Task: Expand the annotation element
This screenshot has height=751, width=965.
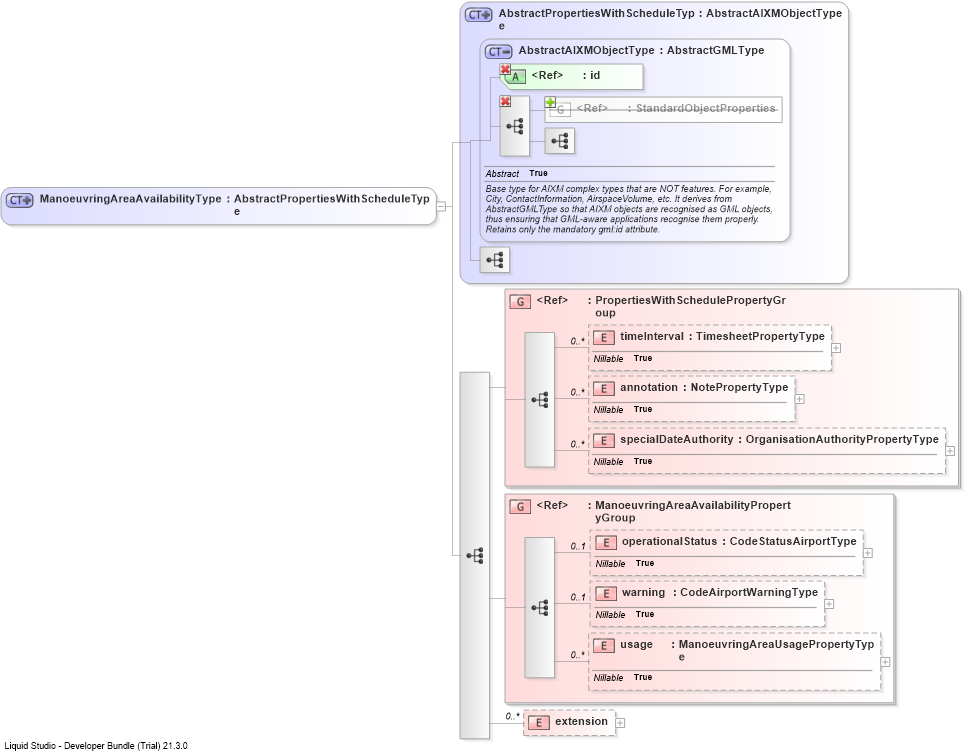Action: pos(799,400)
